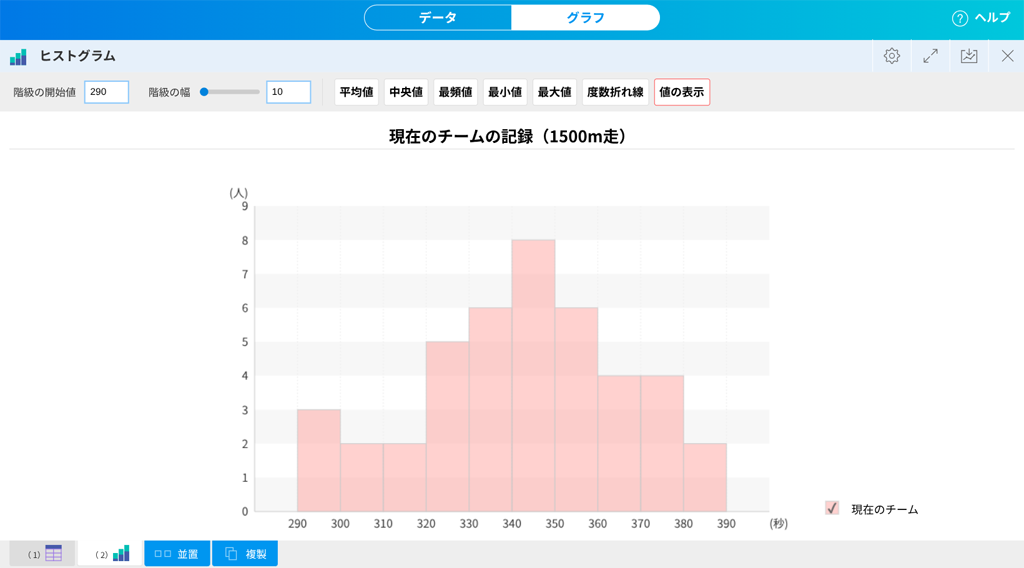Open sheet (2) histogram icon
This screenshot has width=1024, height=568.
click(x=121, y=554)
